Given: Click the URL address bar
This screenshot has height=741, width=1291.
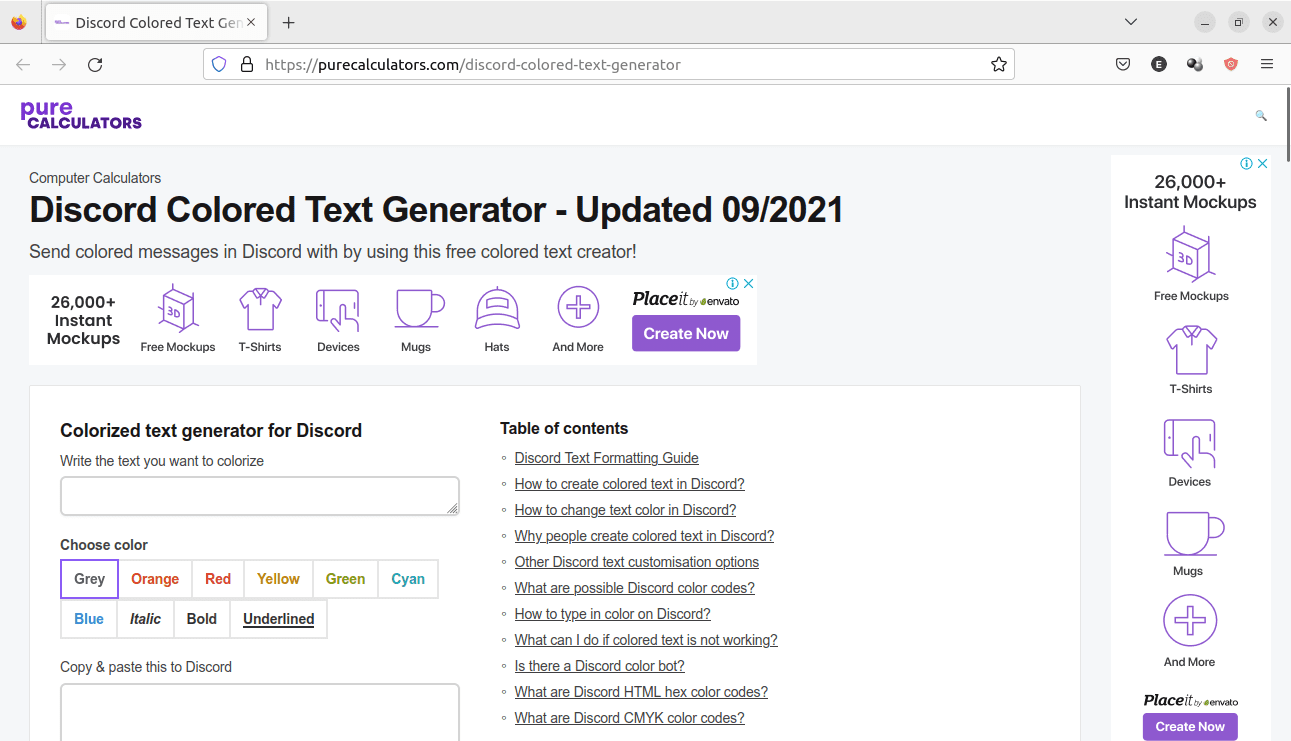Looking at the screenshot, I should click(608, 64).
